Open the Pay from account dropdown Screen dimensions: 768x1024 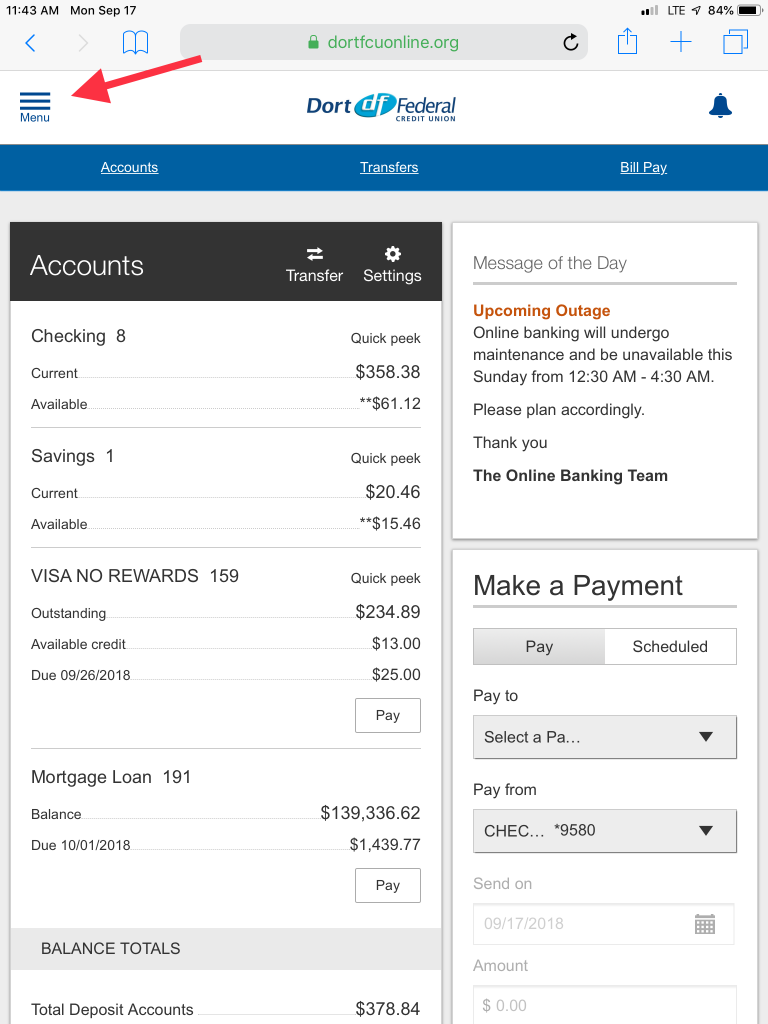click(604, 831)
